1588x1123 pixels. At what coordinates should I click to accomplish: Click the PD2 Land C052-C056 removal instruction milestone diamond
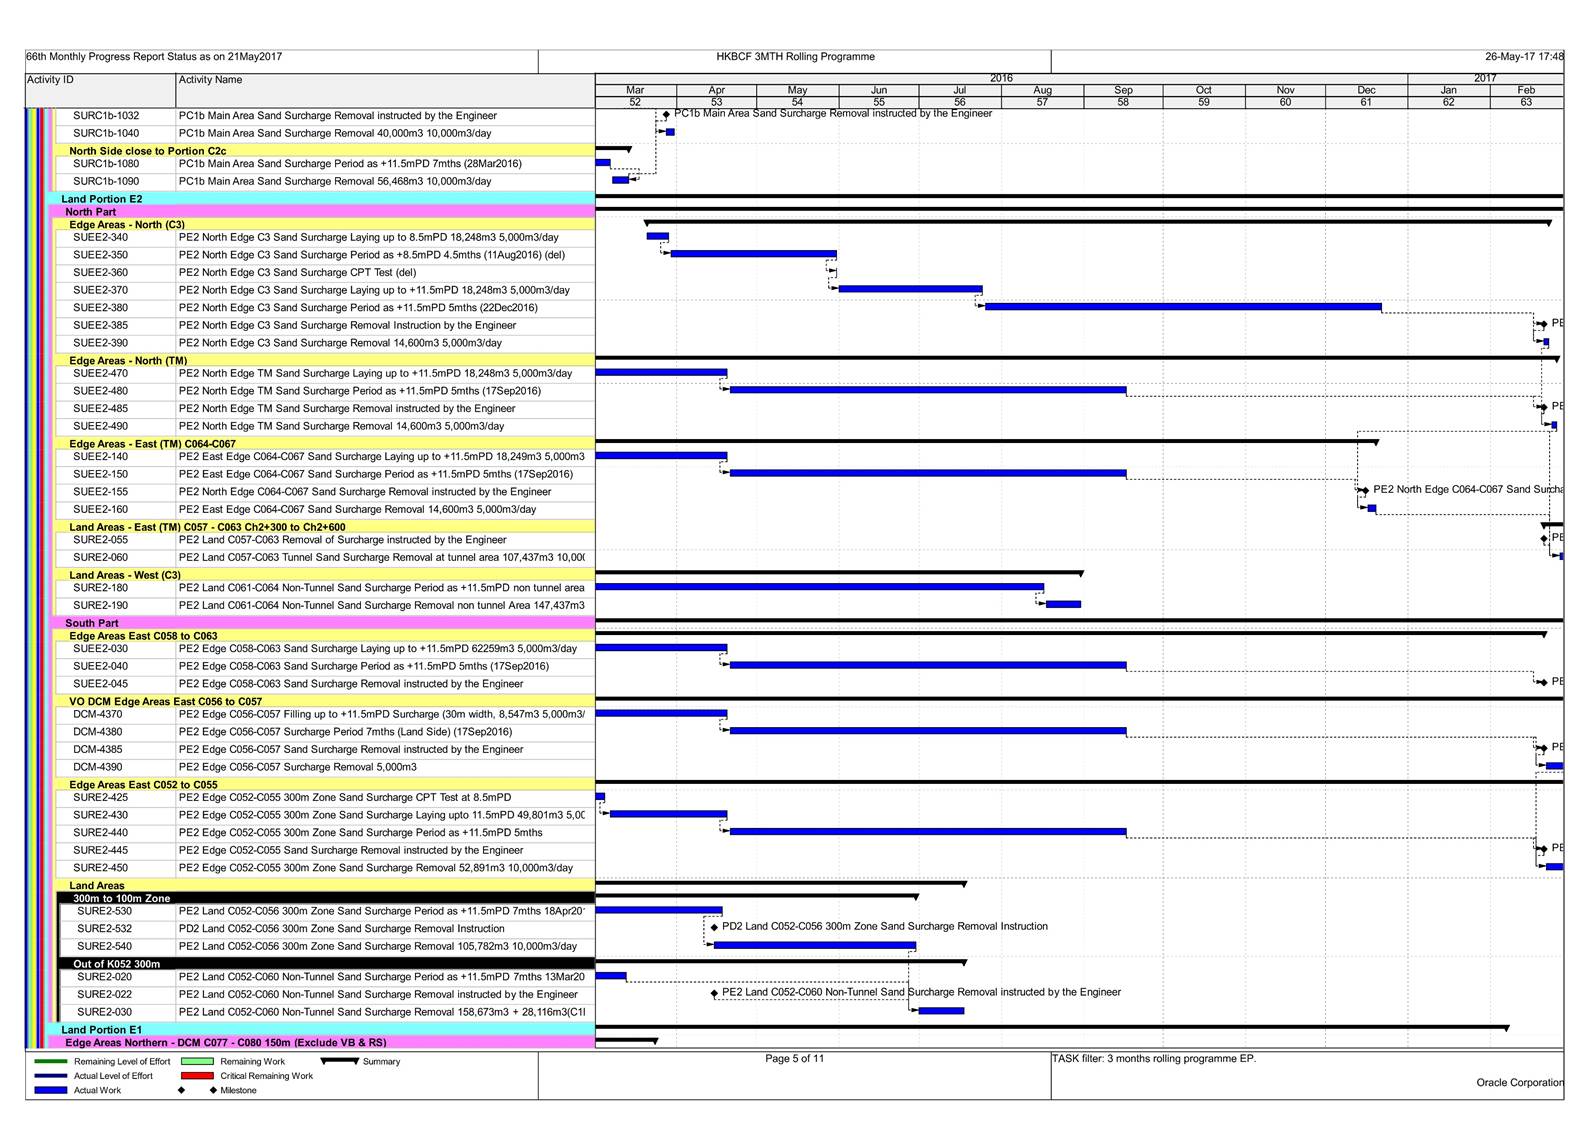(714, 927)
